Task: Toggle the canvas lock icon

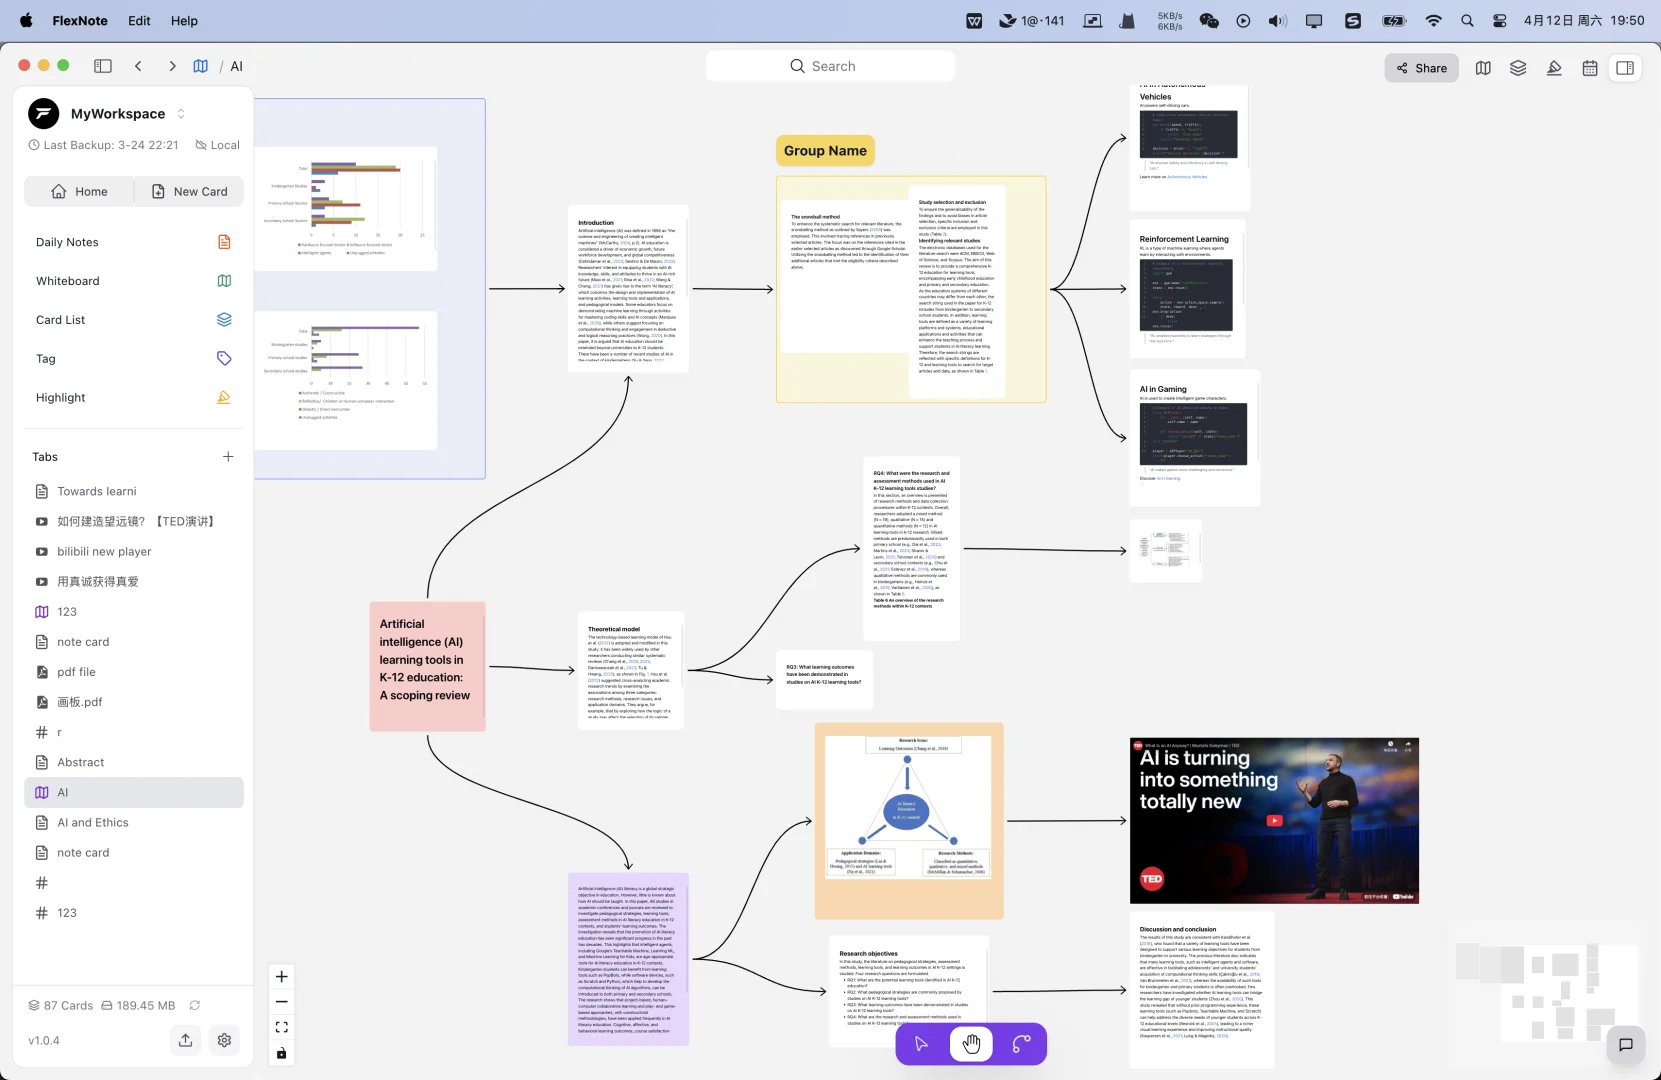Action: pyautogui.click(x=282, y=1053)
